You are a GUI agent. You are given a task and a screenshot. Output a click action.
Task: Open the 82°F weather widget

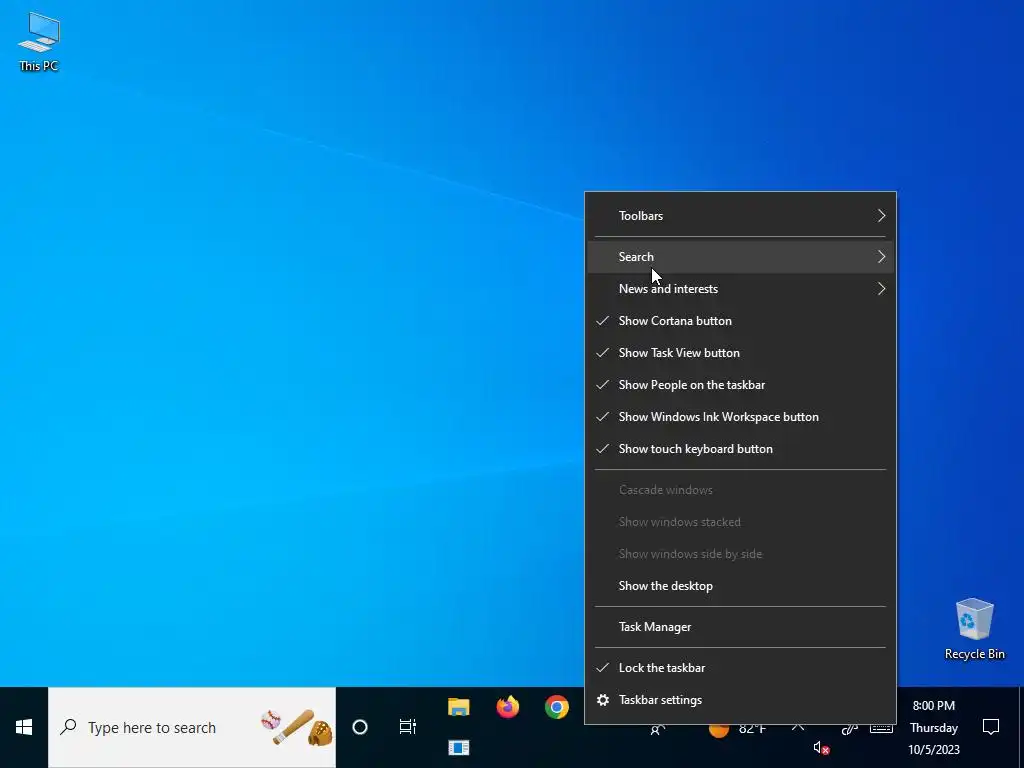tap(738, 728)
